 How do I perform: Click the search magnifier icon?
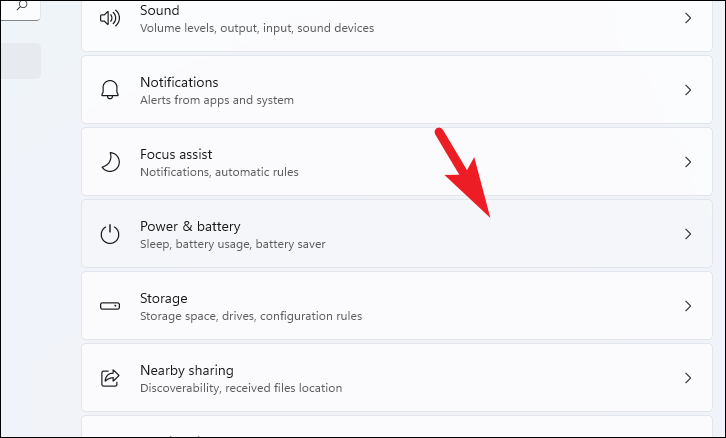tap(21, 6)
